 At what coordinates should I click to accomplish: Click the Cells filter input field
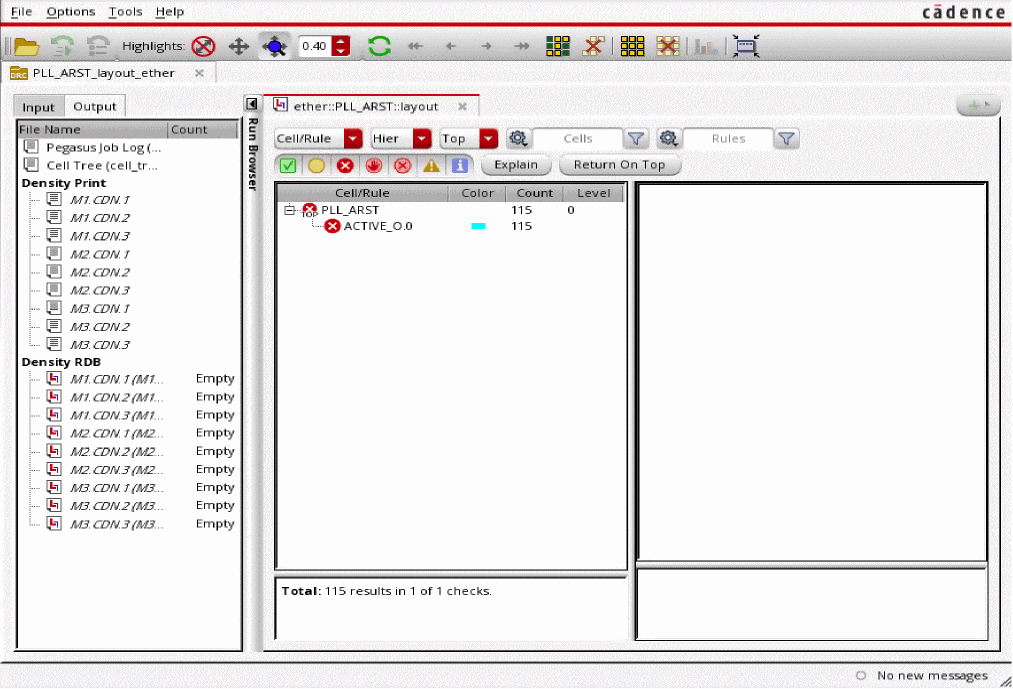tap(577, 139)
